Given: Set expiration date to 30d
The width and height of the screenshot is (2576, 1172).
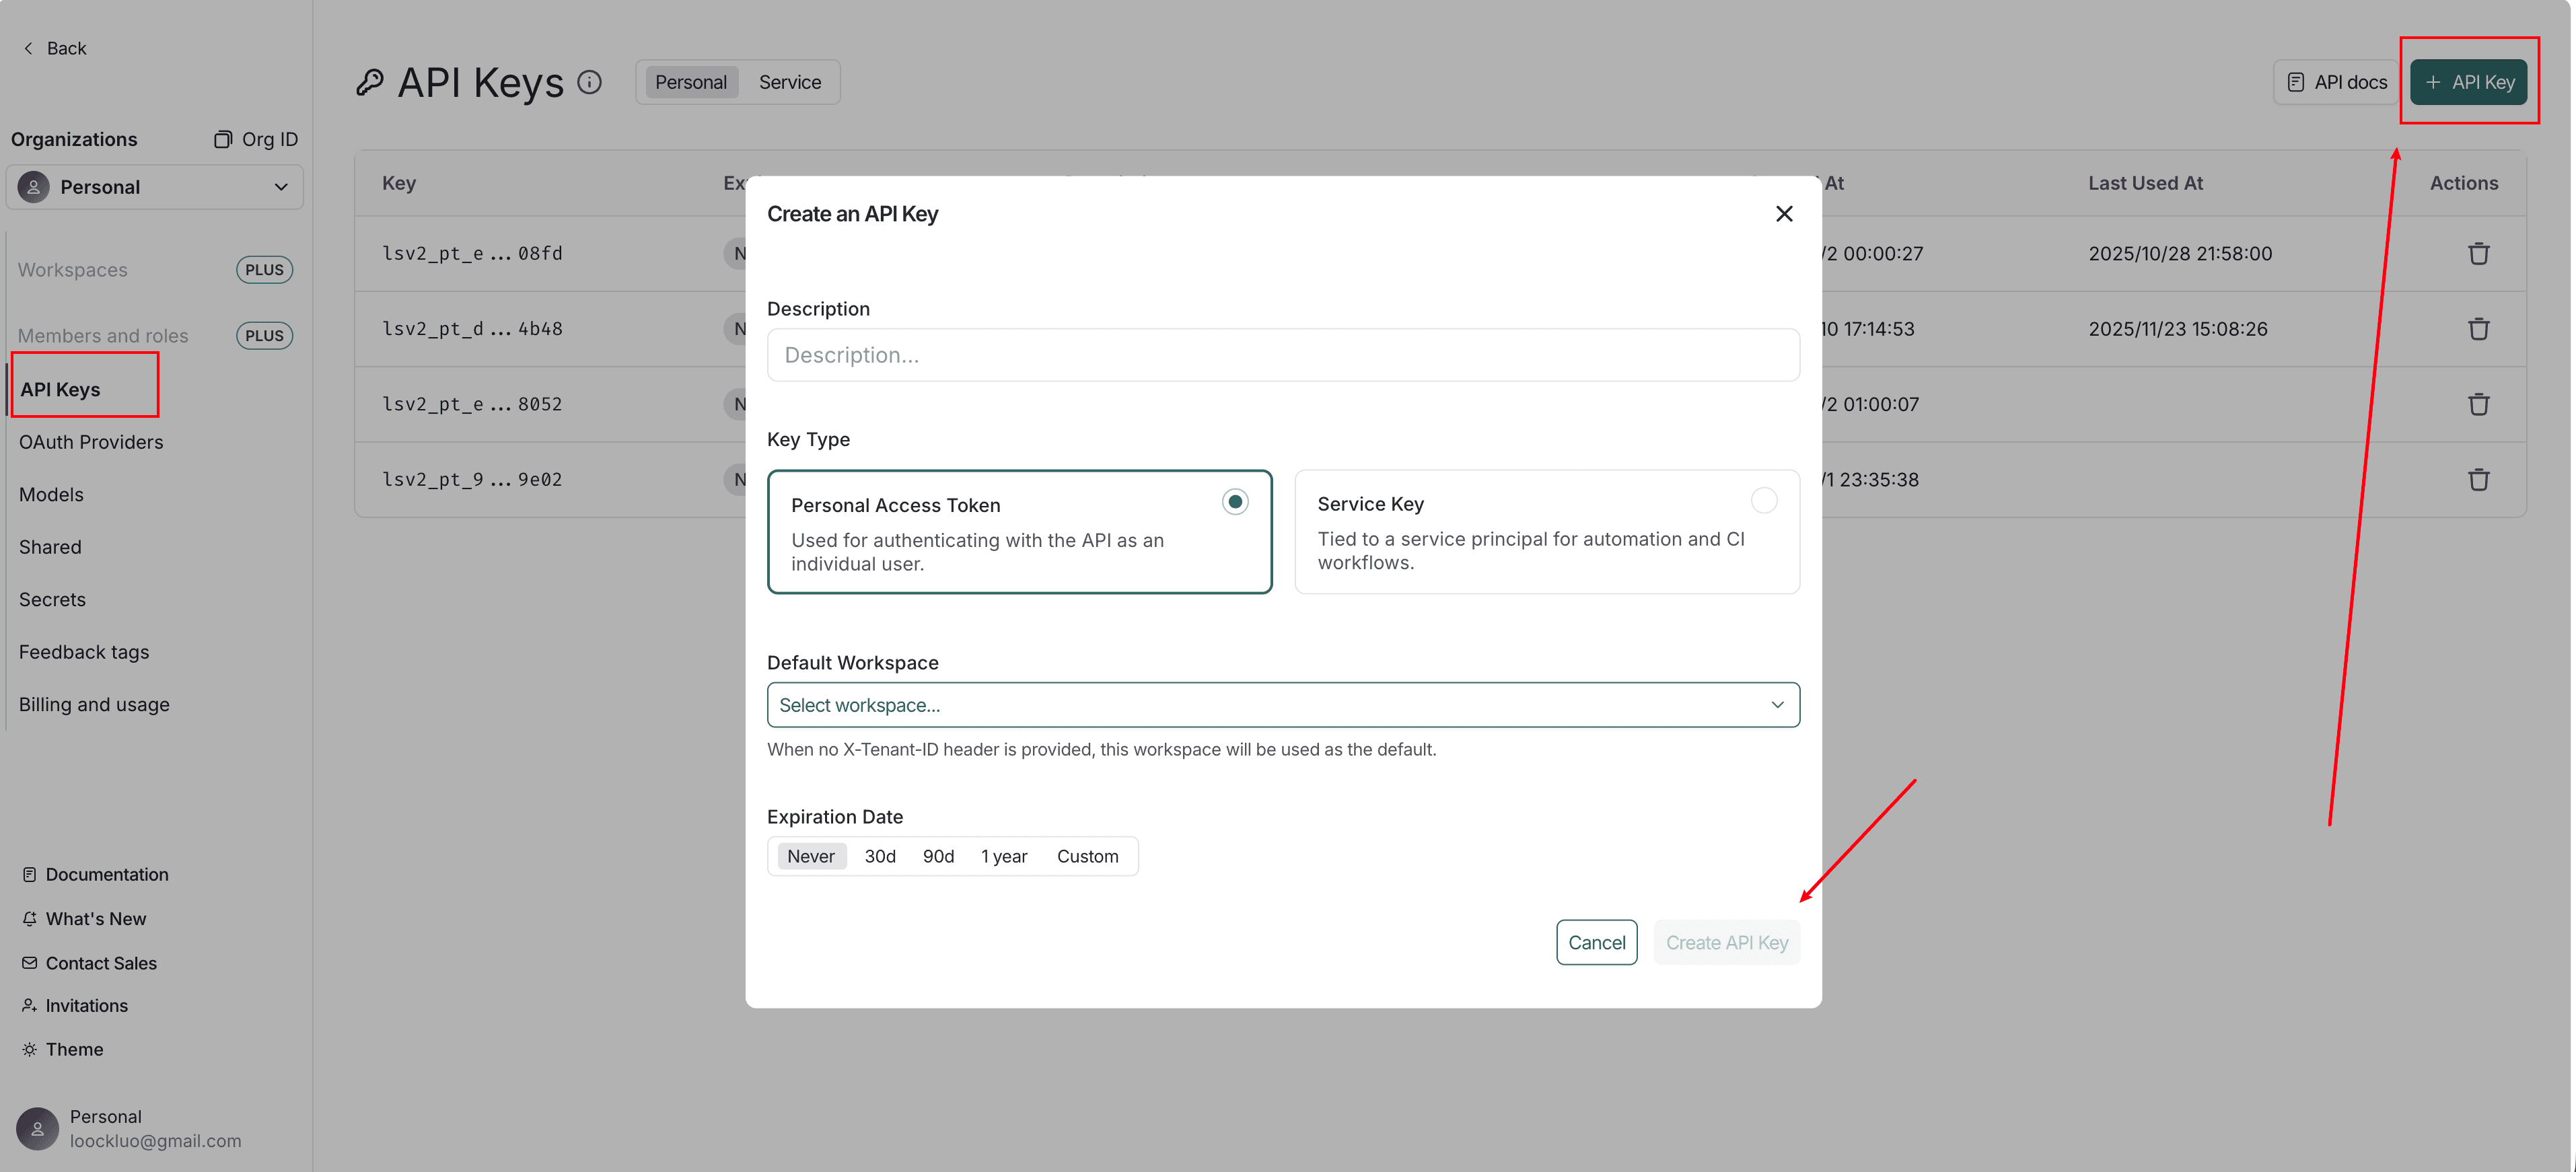Looking at the screenshot, I should coord(879,856).
